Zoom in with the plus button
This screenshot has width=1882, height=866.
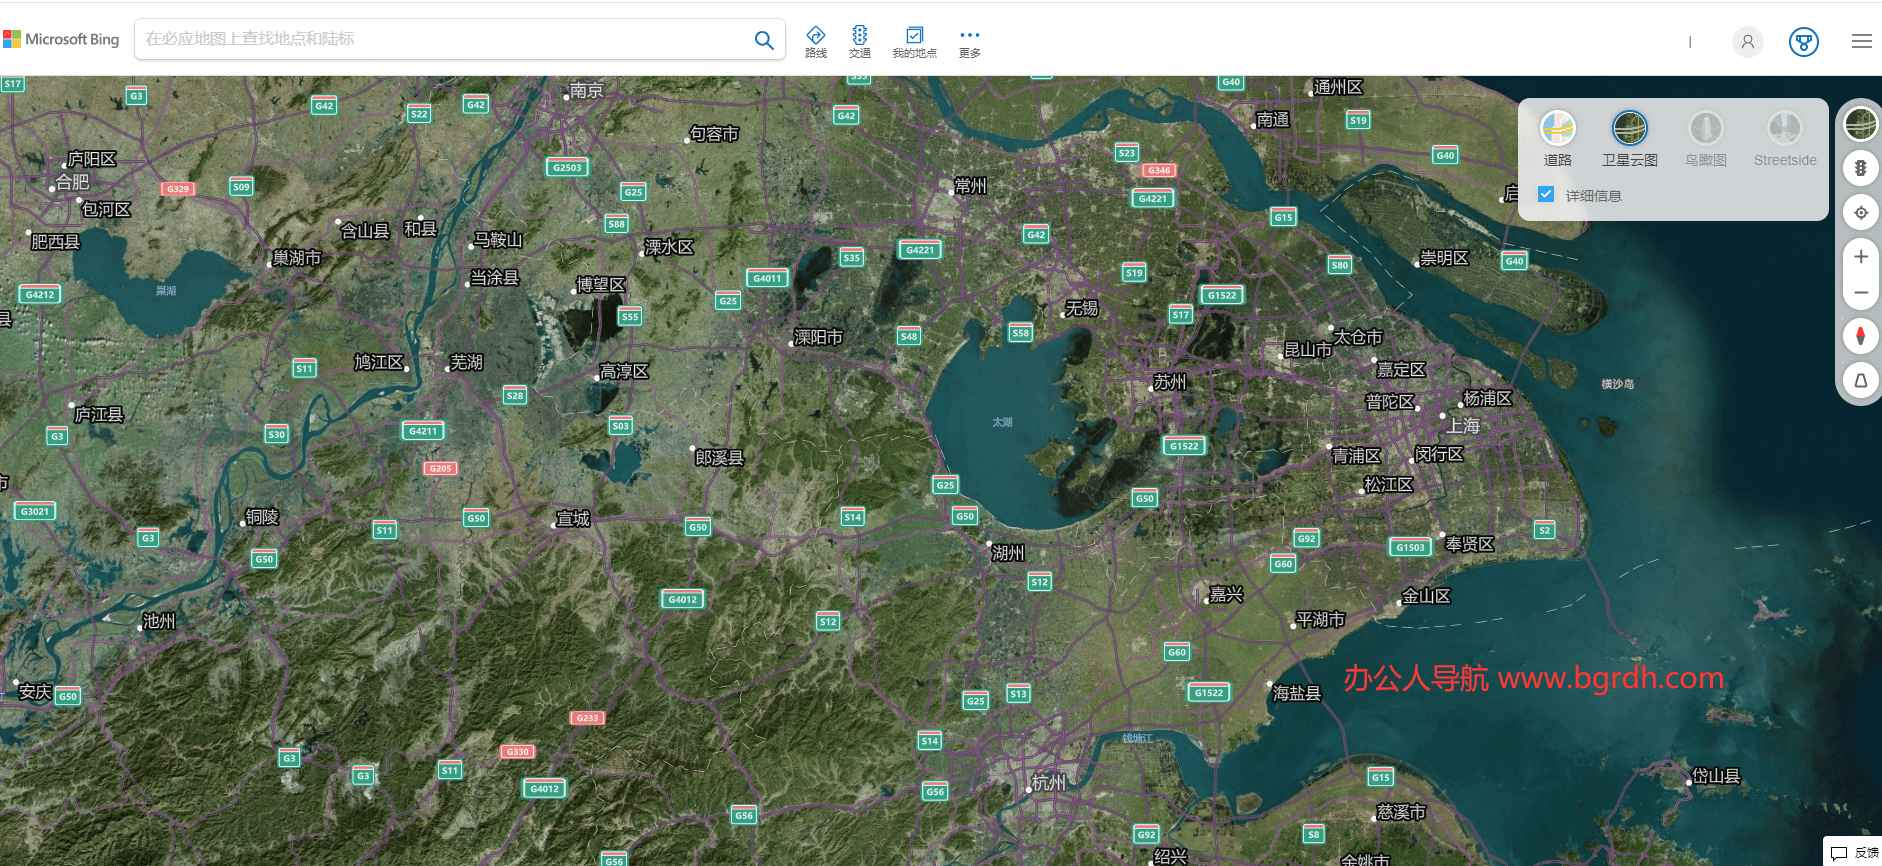tap(1860, 257)
